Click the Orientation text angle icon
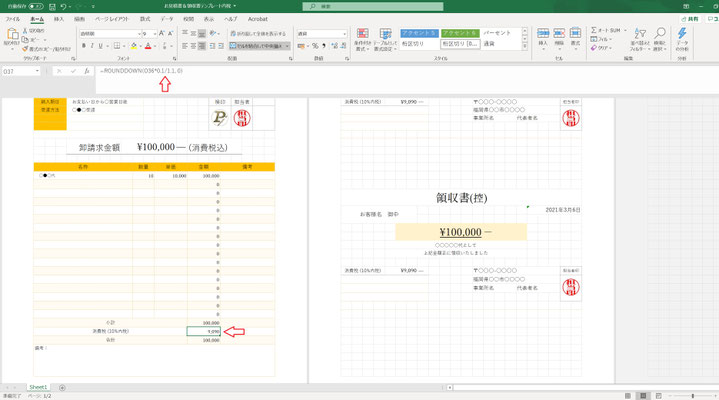 (213, 33)
